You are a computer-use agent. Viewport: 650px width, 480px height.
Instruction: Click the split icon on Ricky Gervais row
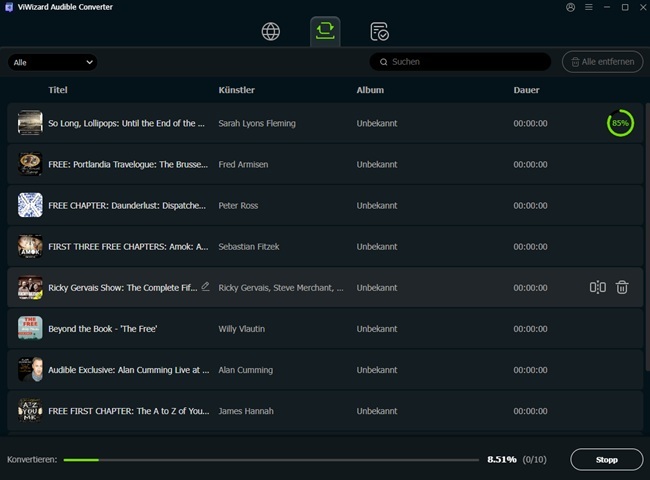coord(598,287)
